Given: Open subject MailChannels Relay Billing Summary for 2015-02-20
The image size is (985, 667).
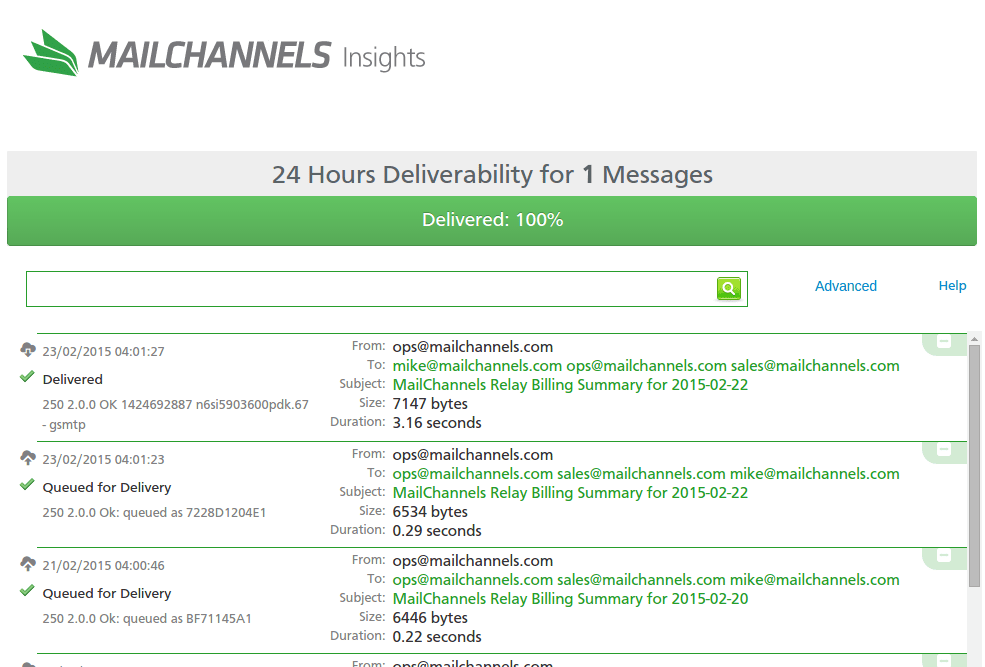Looking at the screenshot, I should pos(570,599).
